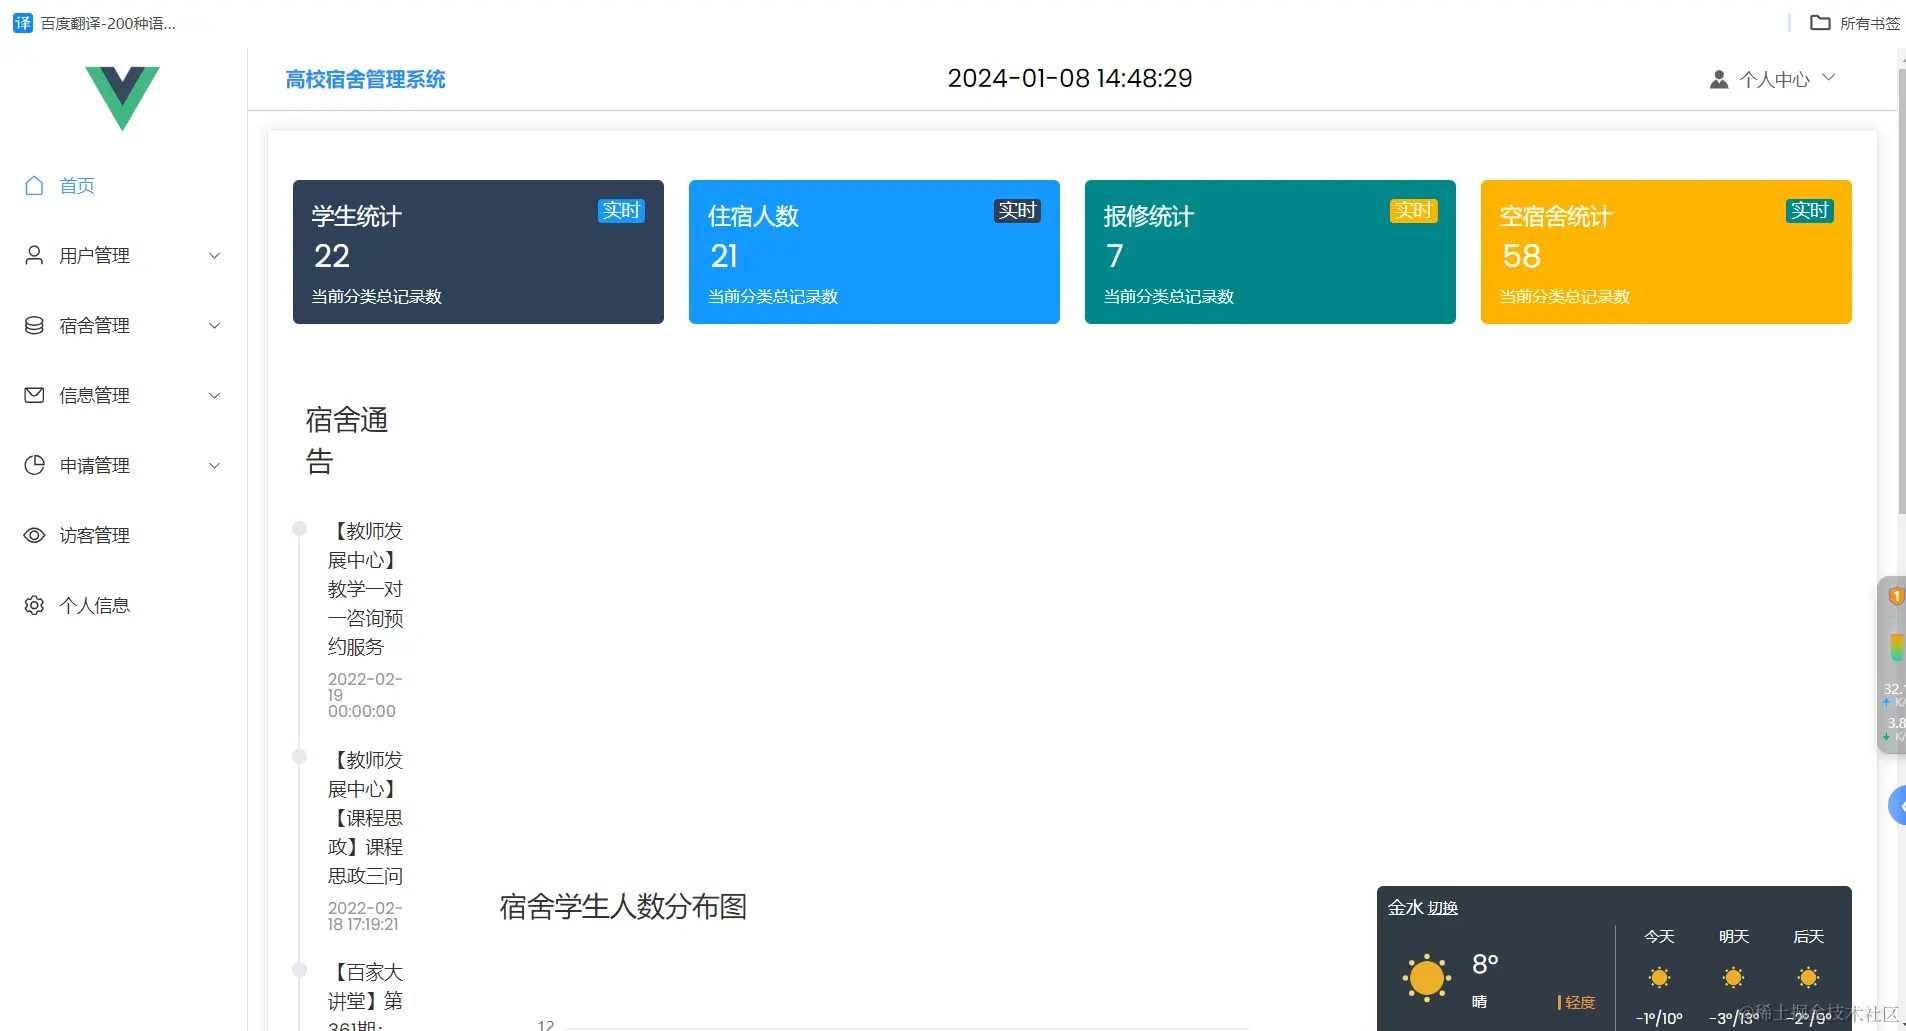
Task: Expand the 信息管理 submenu arrow
Action: pos(214,396)
